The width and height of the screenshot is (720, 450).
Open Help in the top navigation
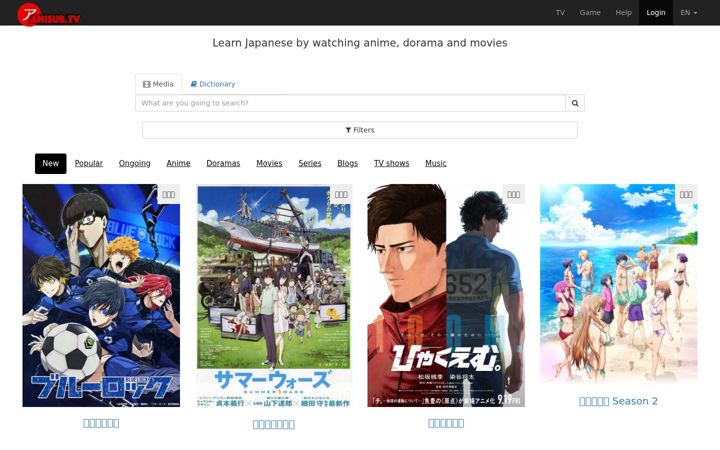tap(623, 12)
